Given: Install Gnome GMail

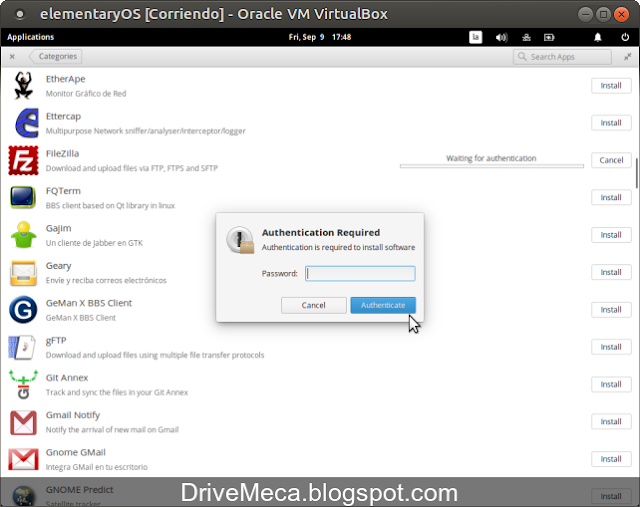Looking at the screenshot, I should click(611, 459).
